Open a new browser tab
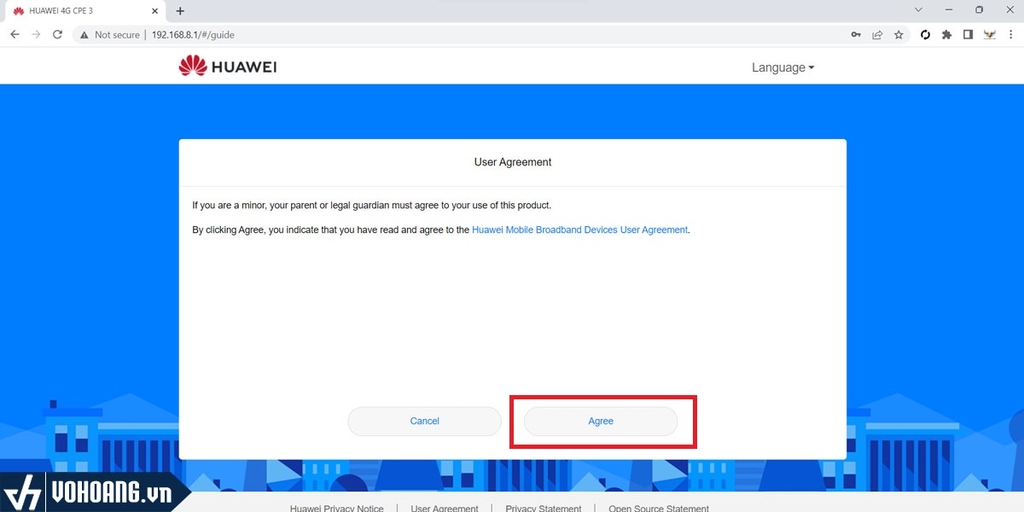Image resolution: width=1024 pixels, height=512 pixels. point(180,11)
